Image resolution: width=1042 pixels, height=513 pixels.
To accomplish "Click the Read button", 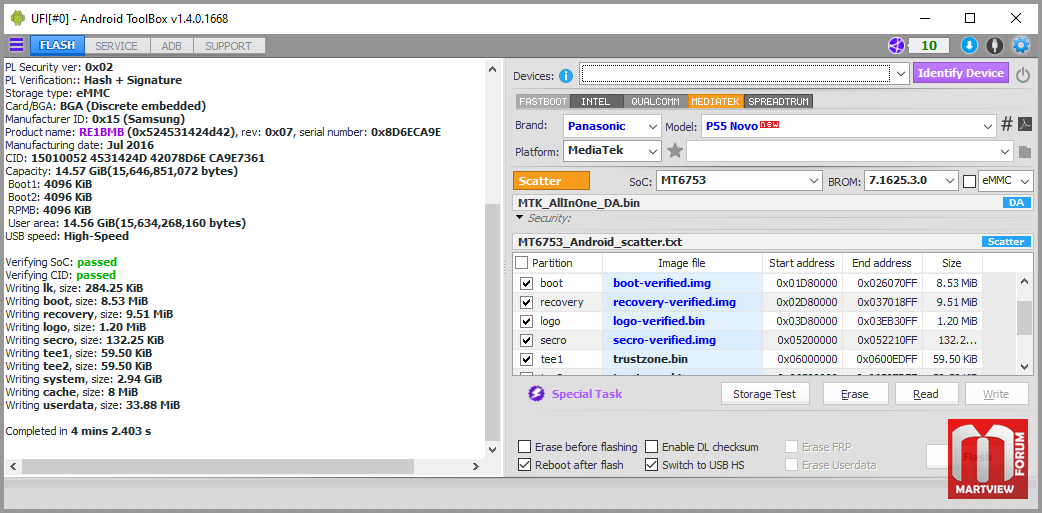I will point(926,393).
